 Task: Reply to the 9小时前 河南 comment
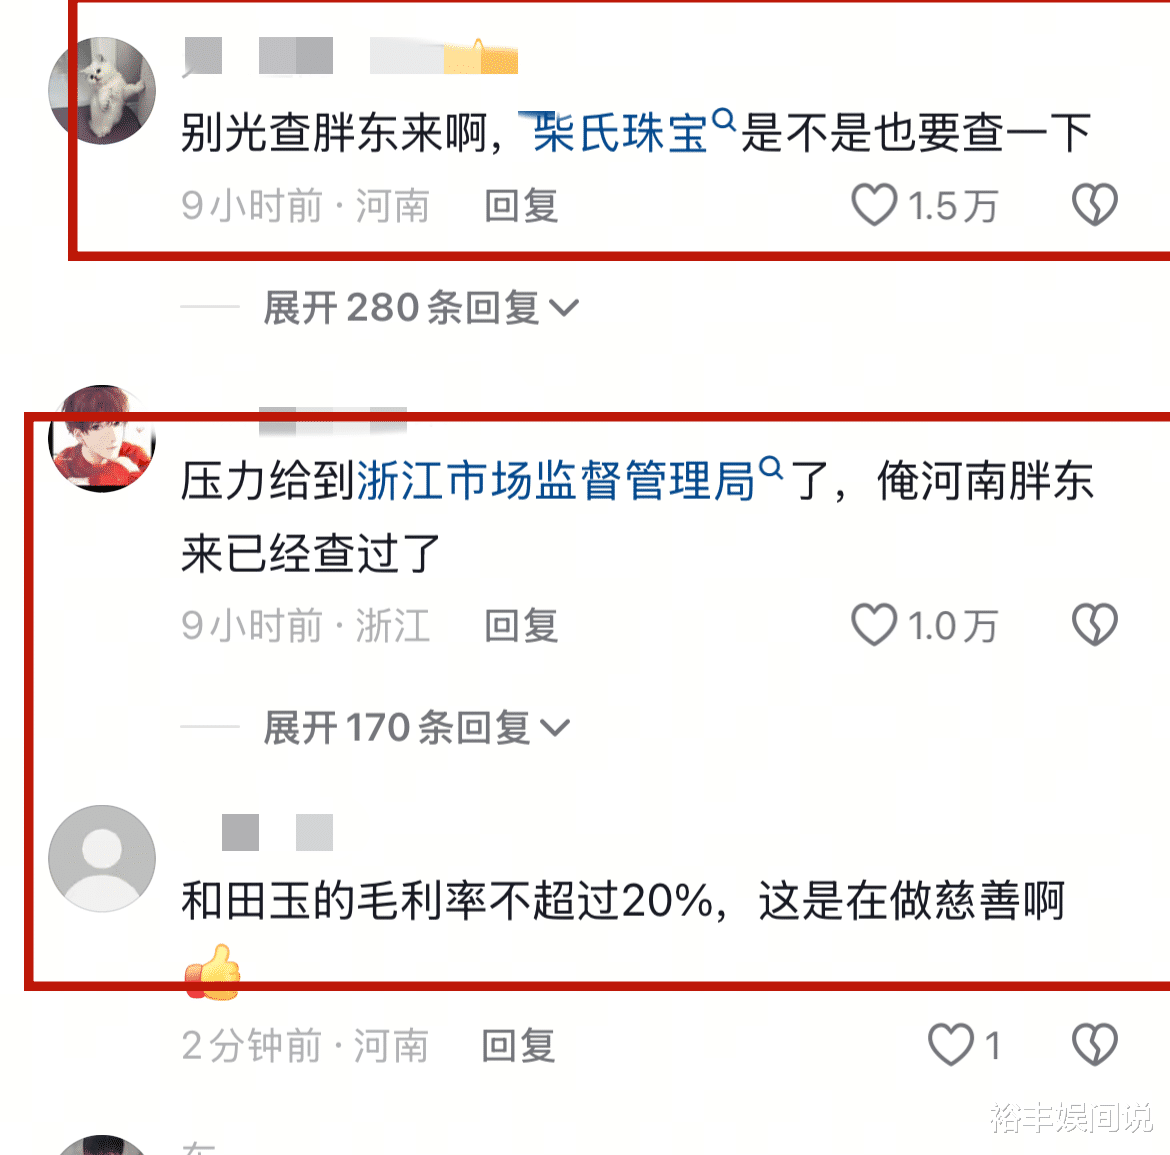tap(521, 205)
